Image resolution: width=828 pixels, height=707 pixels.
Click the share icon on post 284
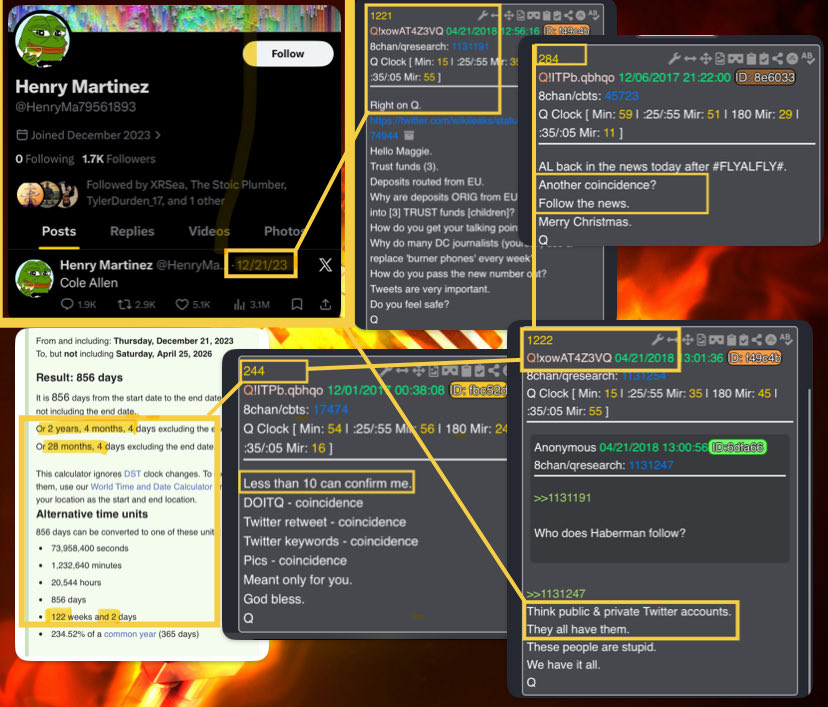[777, 59]
